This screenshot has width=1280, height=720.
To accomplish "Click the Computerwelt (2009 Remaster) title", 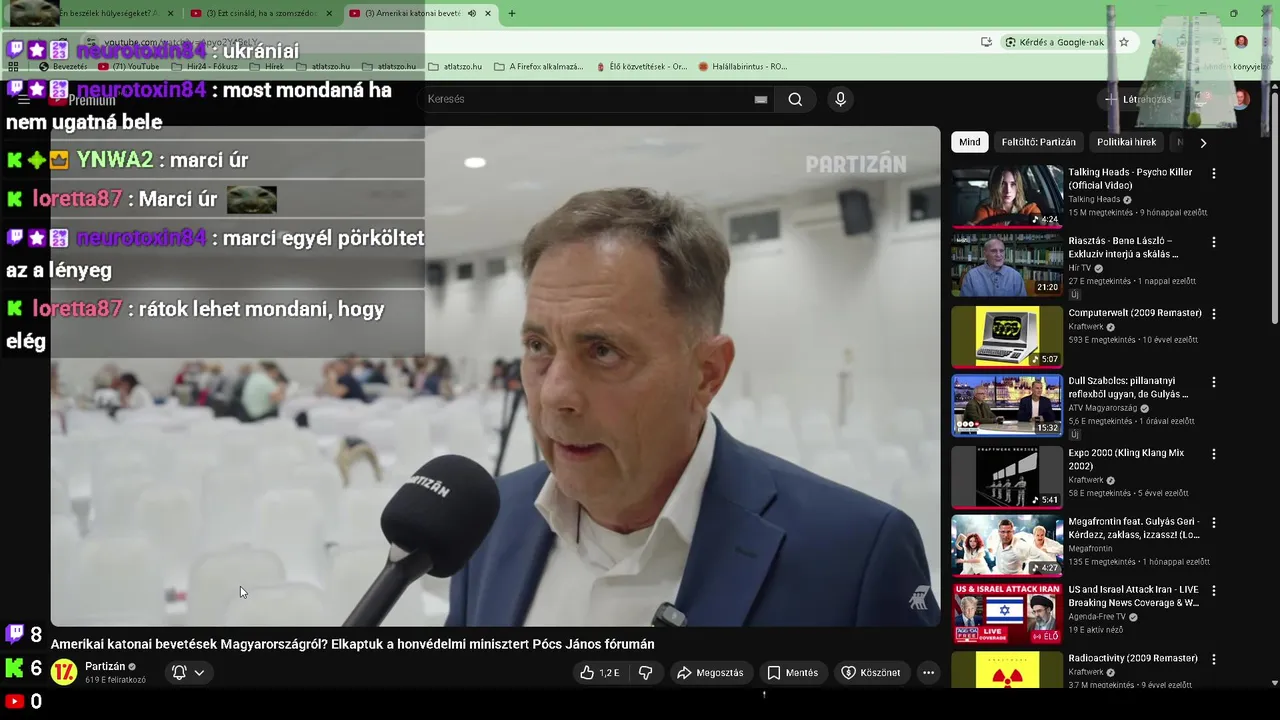I will pos(1135,313).
